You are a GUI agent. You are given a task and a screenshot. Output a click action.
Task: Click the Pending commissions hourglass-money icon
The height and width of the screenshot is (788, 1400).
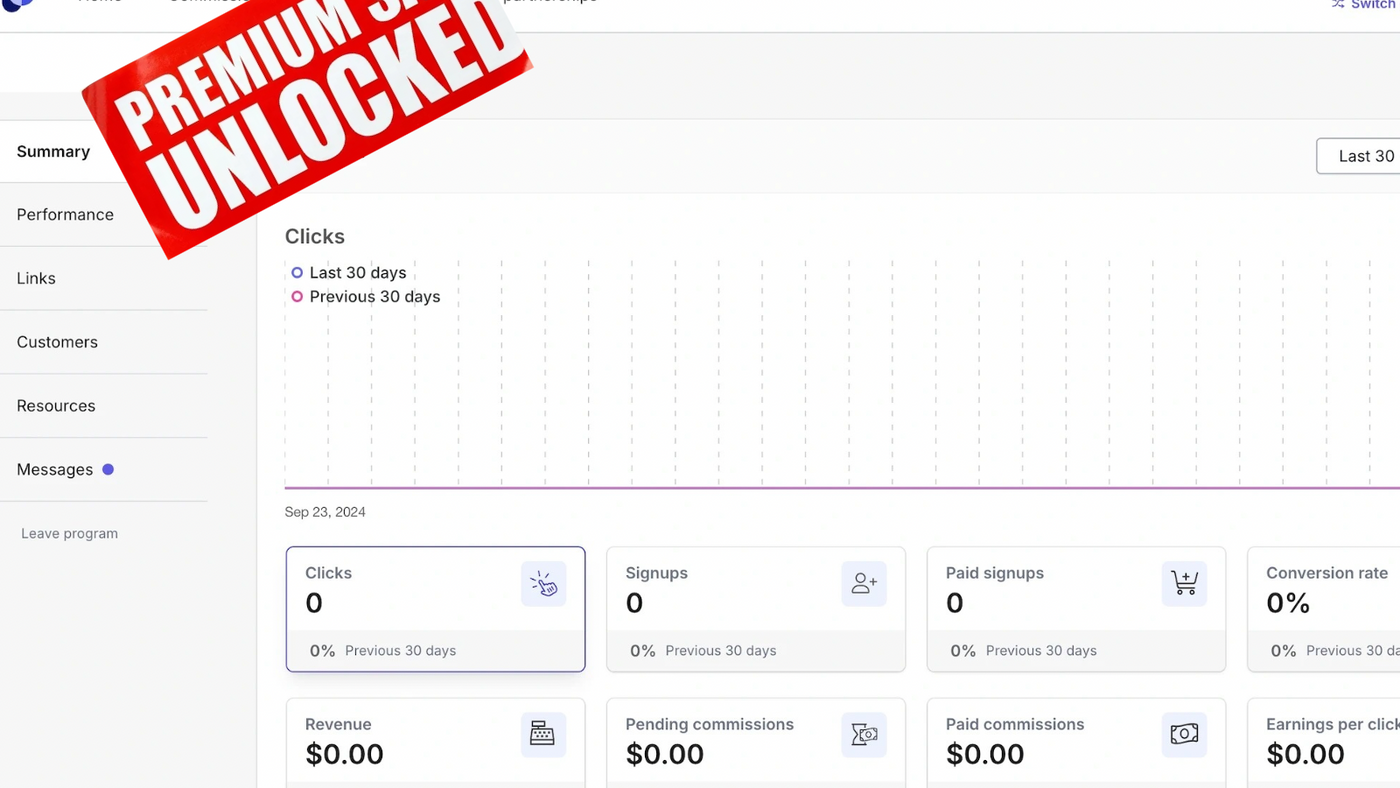864,735
